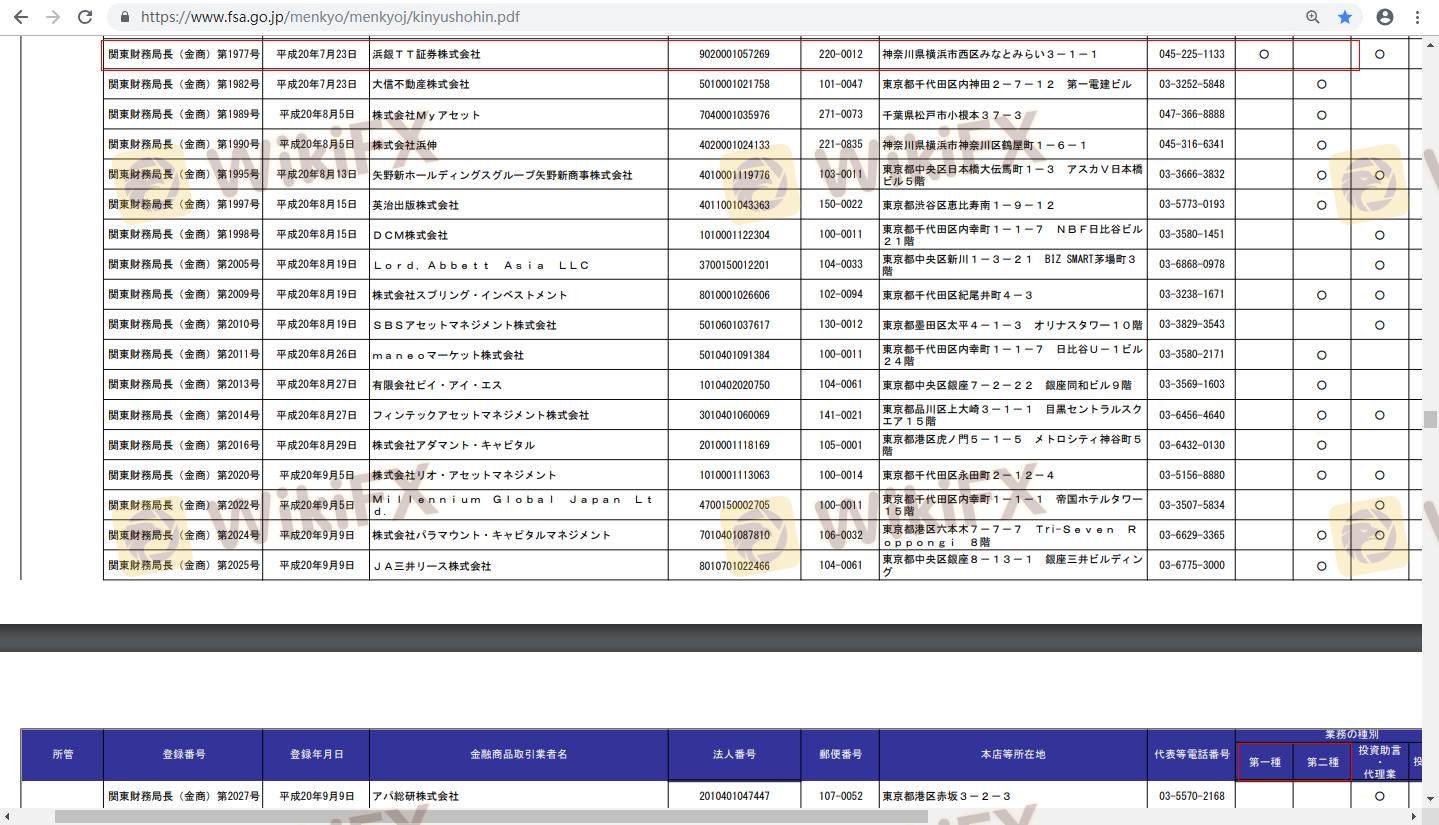View site info via the lock icon
Screen dimensions: 1439x825
point(125,17)
